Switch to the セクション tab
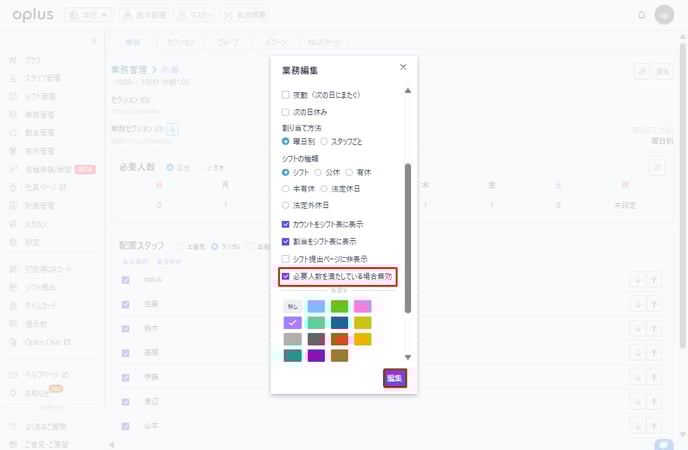Image resolution: width=688 pixels, height=450 pixels. [x=181, y=43]
